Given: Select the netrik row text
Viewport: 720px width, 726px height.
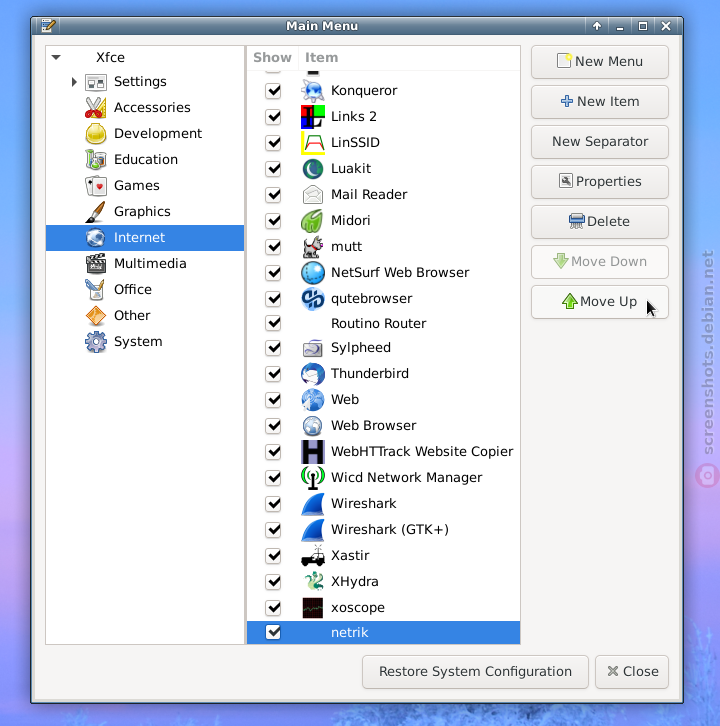Looking at the screenshot, I should pyautogui.click(x=349, y=632).
